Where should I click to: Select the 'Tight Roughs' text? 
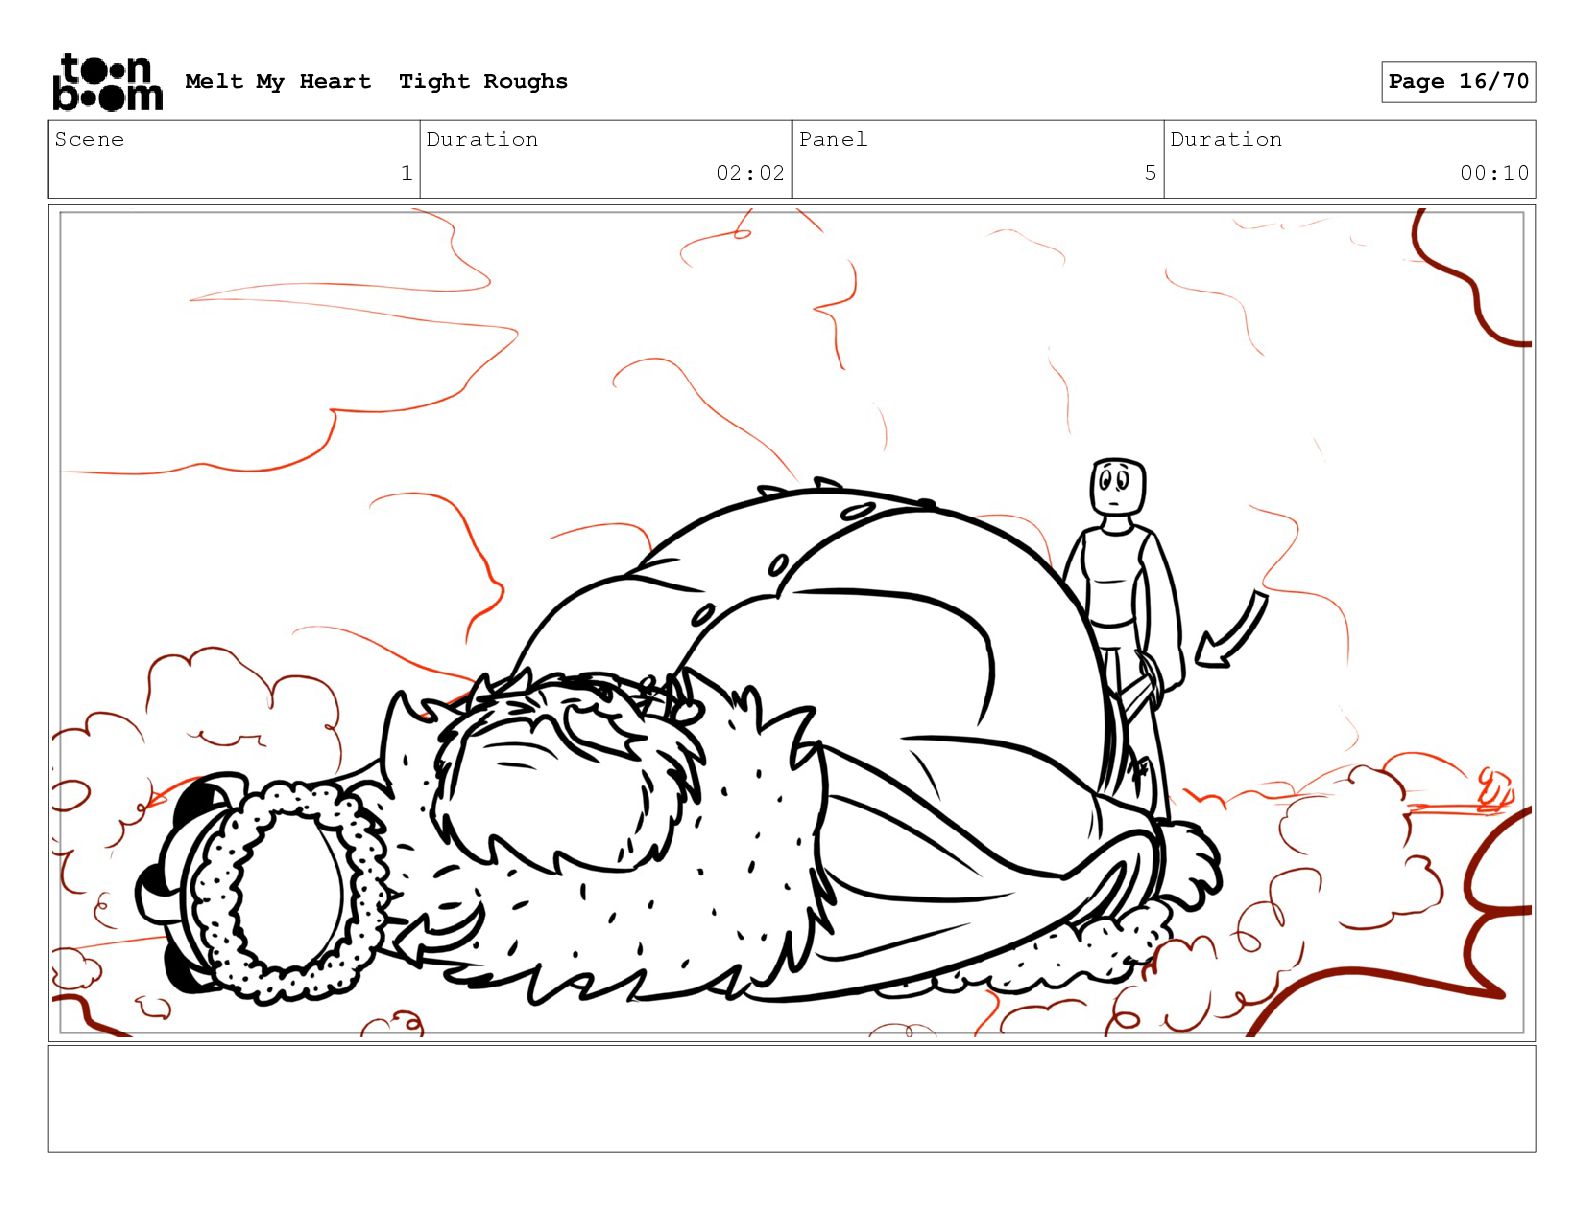tap(483, 81)
